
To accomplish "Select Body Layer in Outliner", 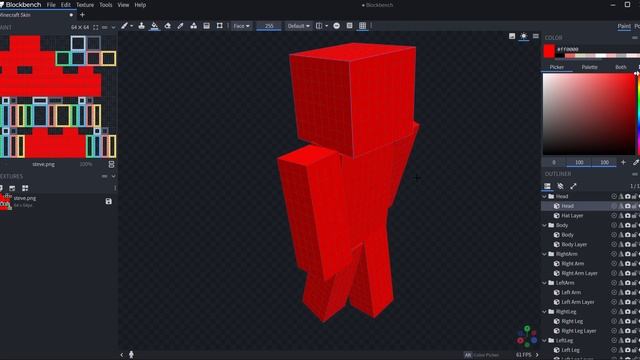I will (x=574, y=244).
